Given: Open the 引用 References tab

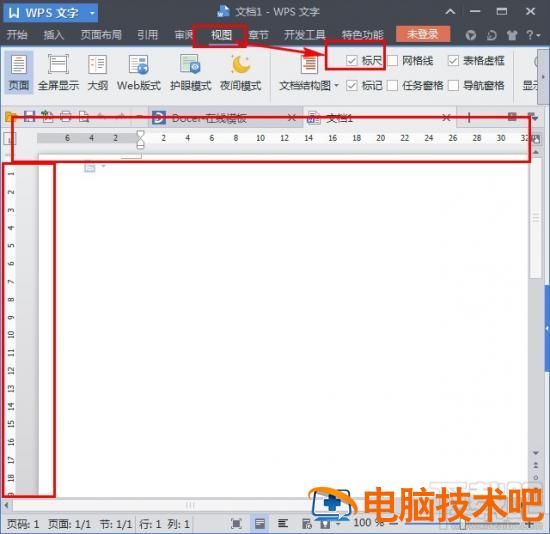Looking at the screenshot, I should pyautogui.click(x=147, y=35).
